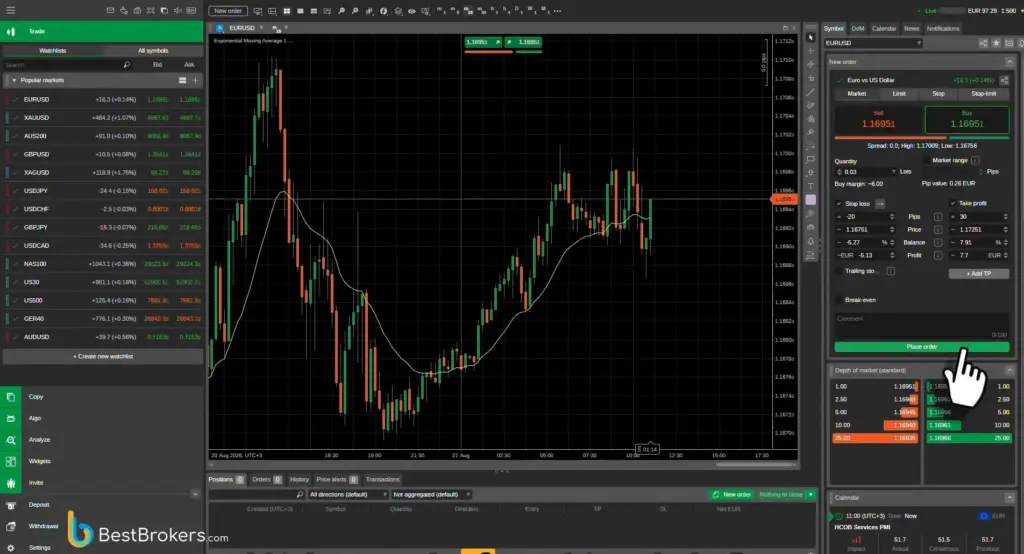Enable the Break-even checkbox
The height and width of the screenshot is (554, 1024).
tap(839, 300)
